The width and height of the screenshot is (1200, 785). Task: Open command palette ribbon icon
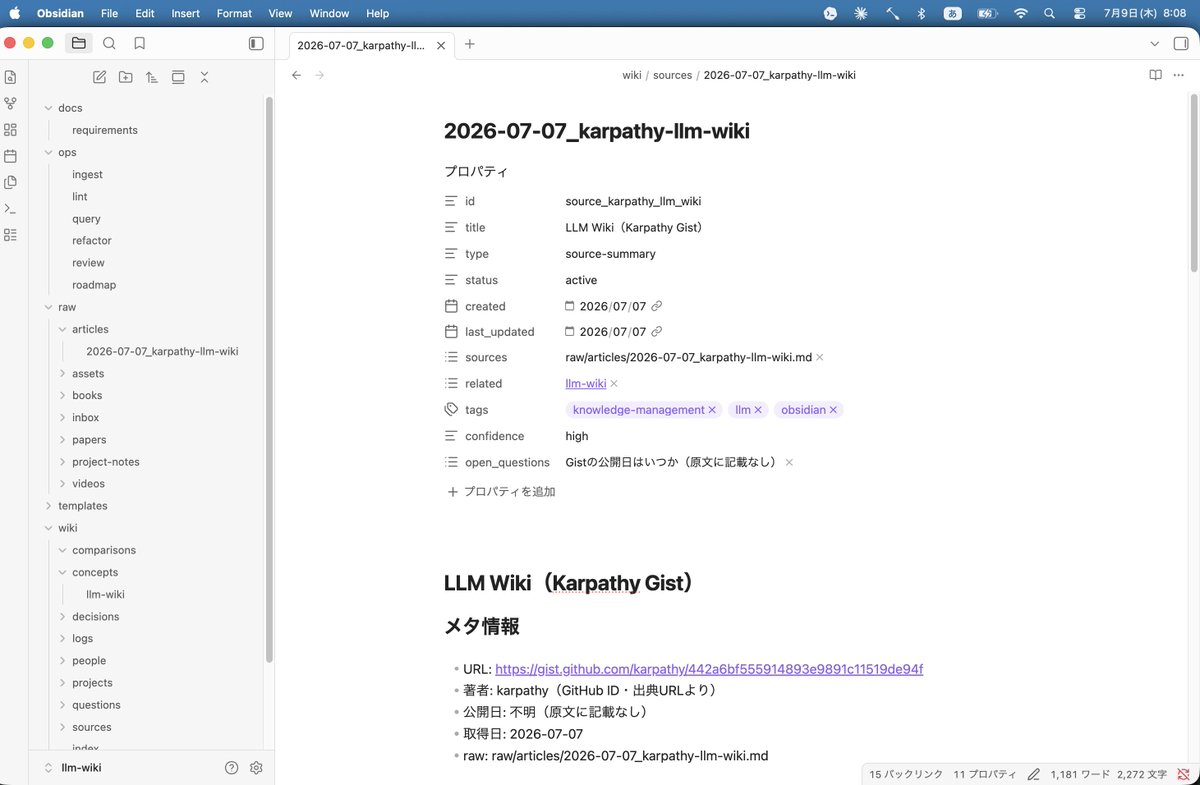tap(11, 209)
